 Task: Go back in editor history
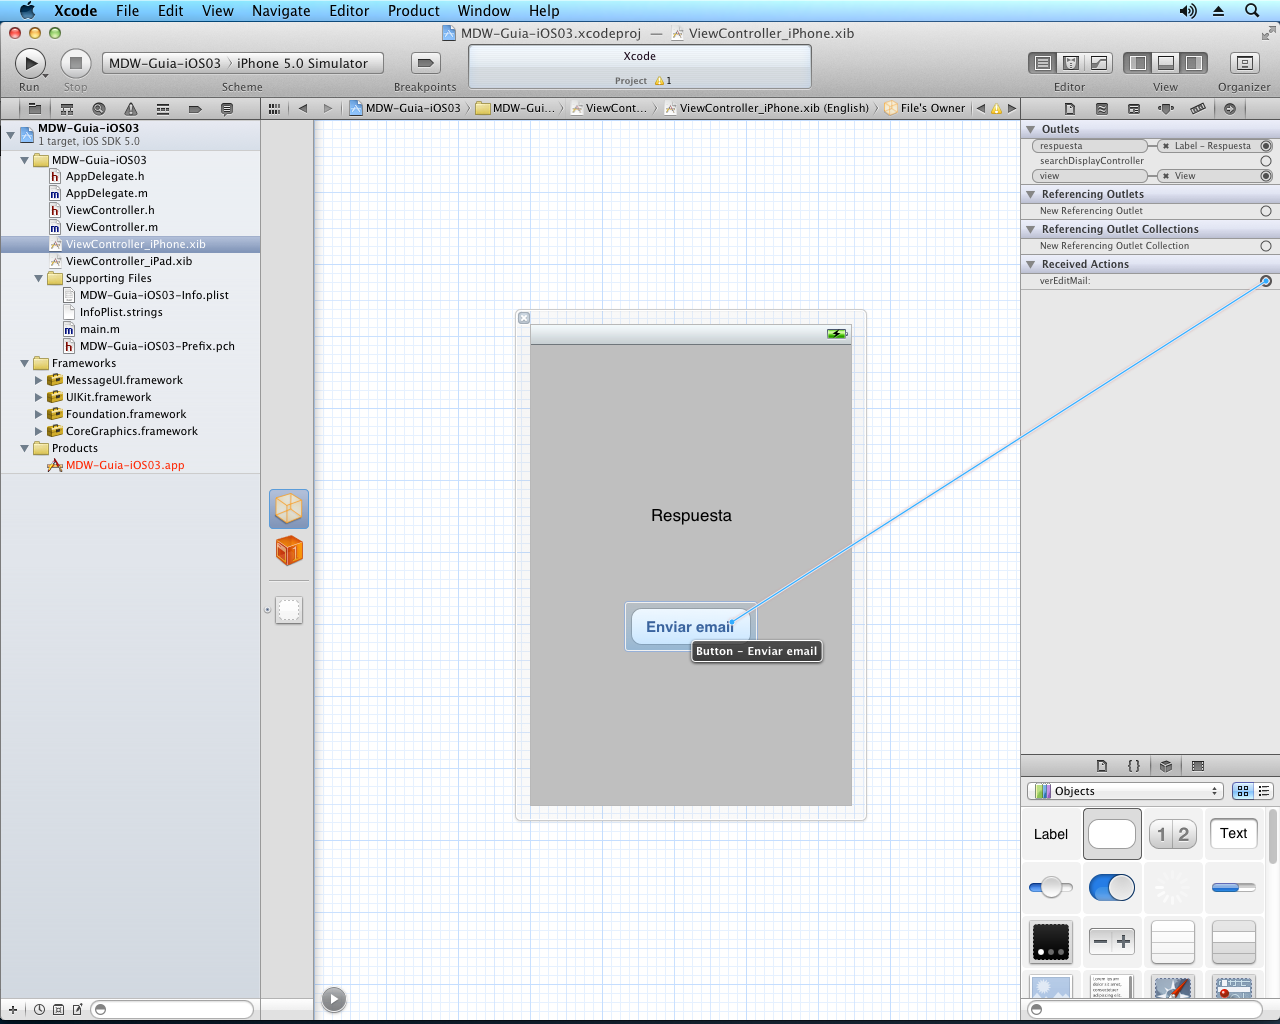click(303, 108)
